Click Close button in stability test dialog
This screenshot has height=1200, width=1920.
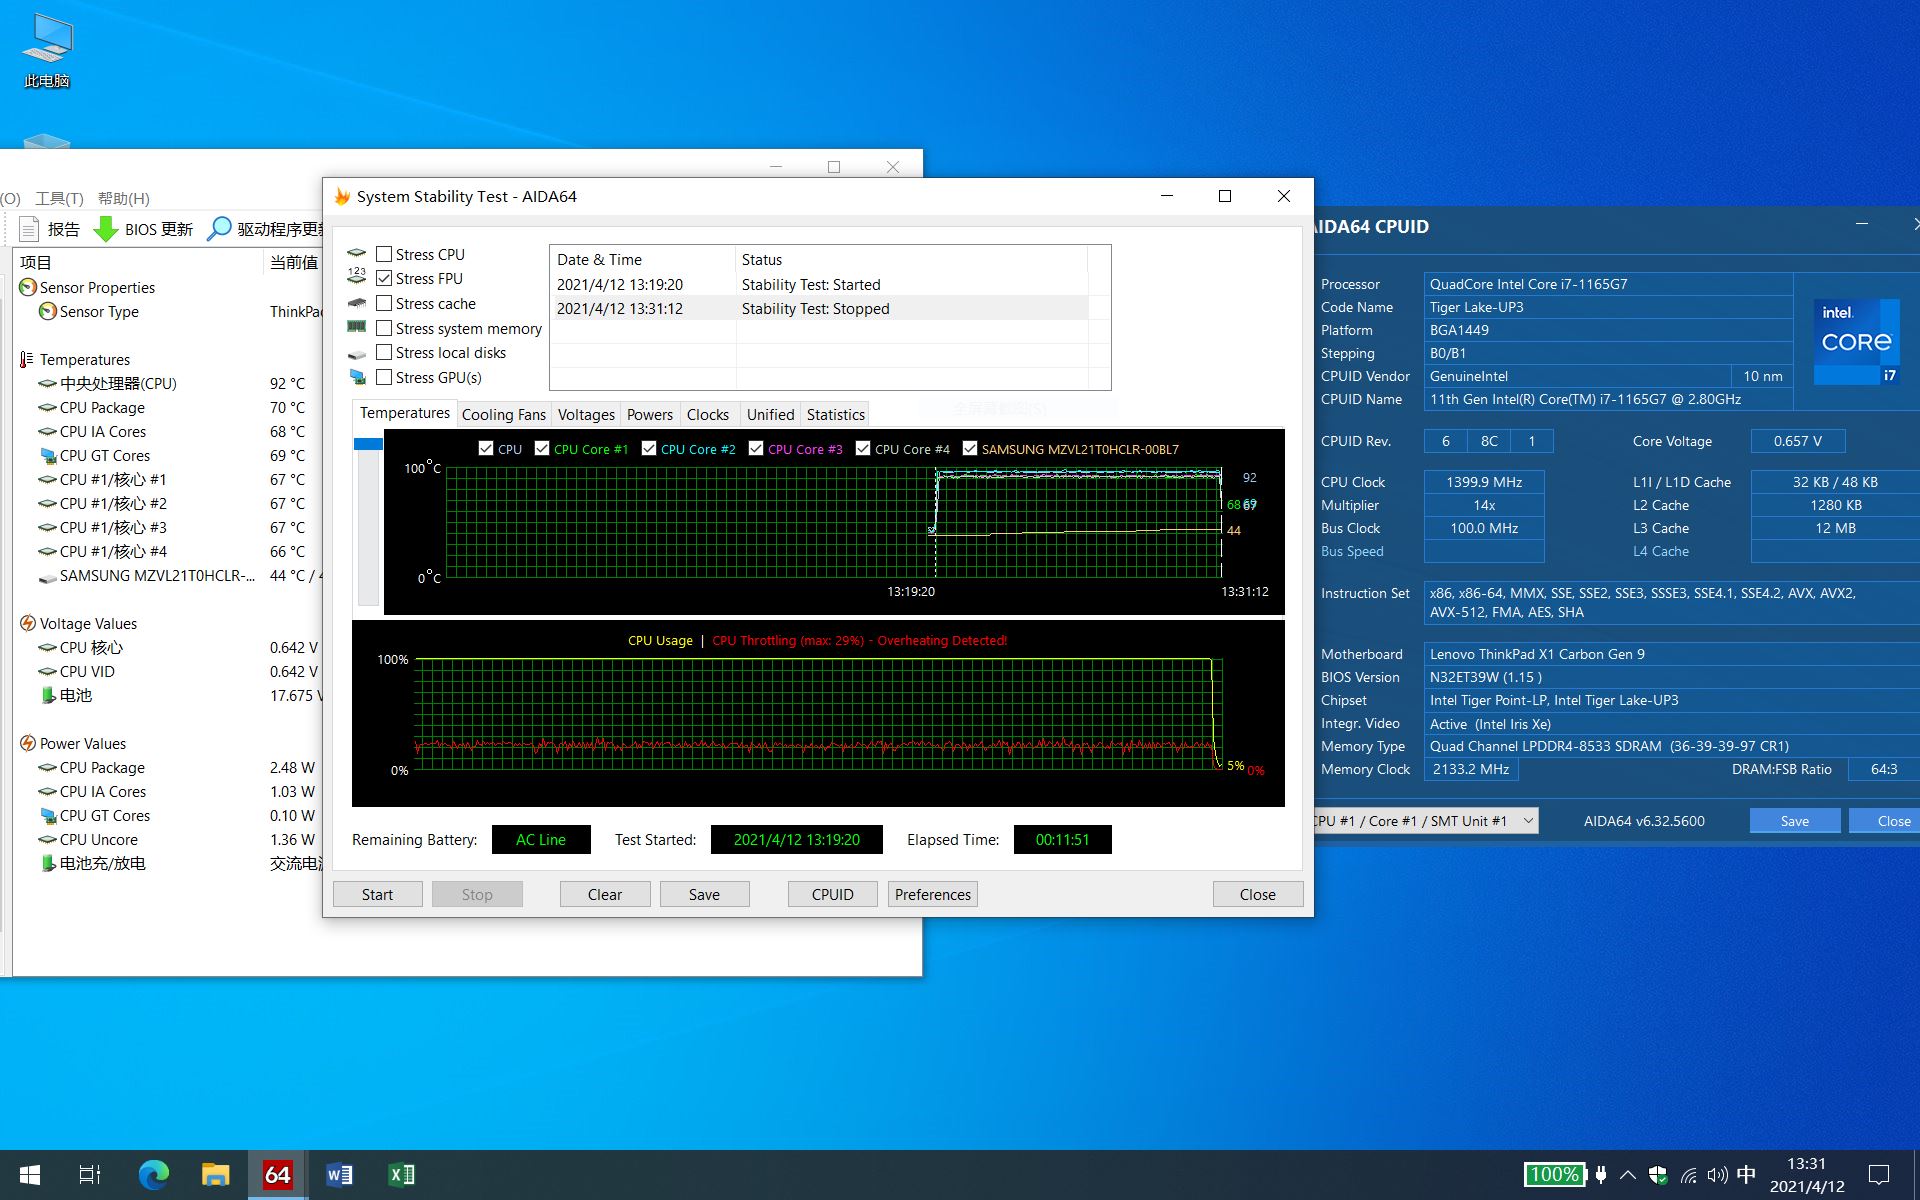(x=1257, y=894)
